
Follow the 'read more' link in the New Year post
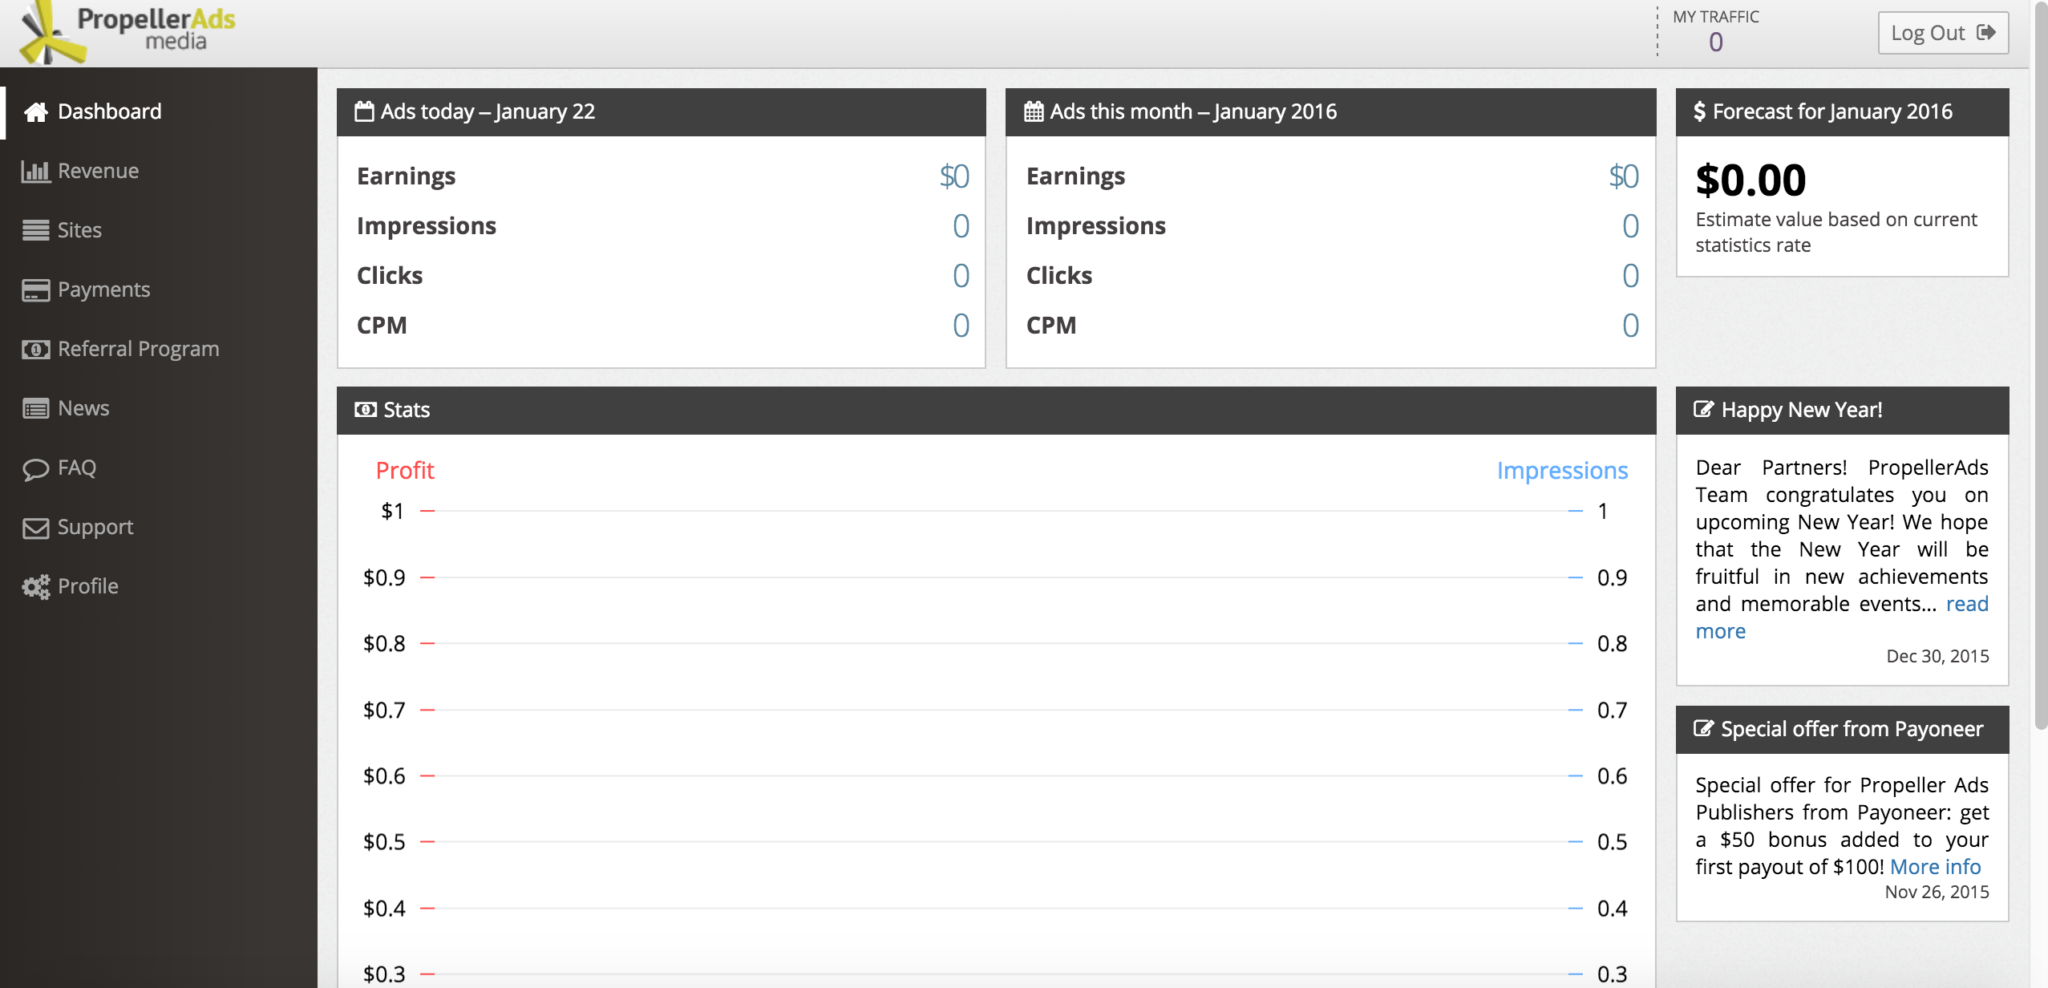(1967, 604)
